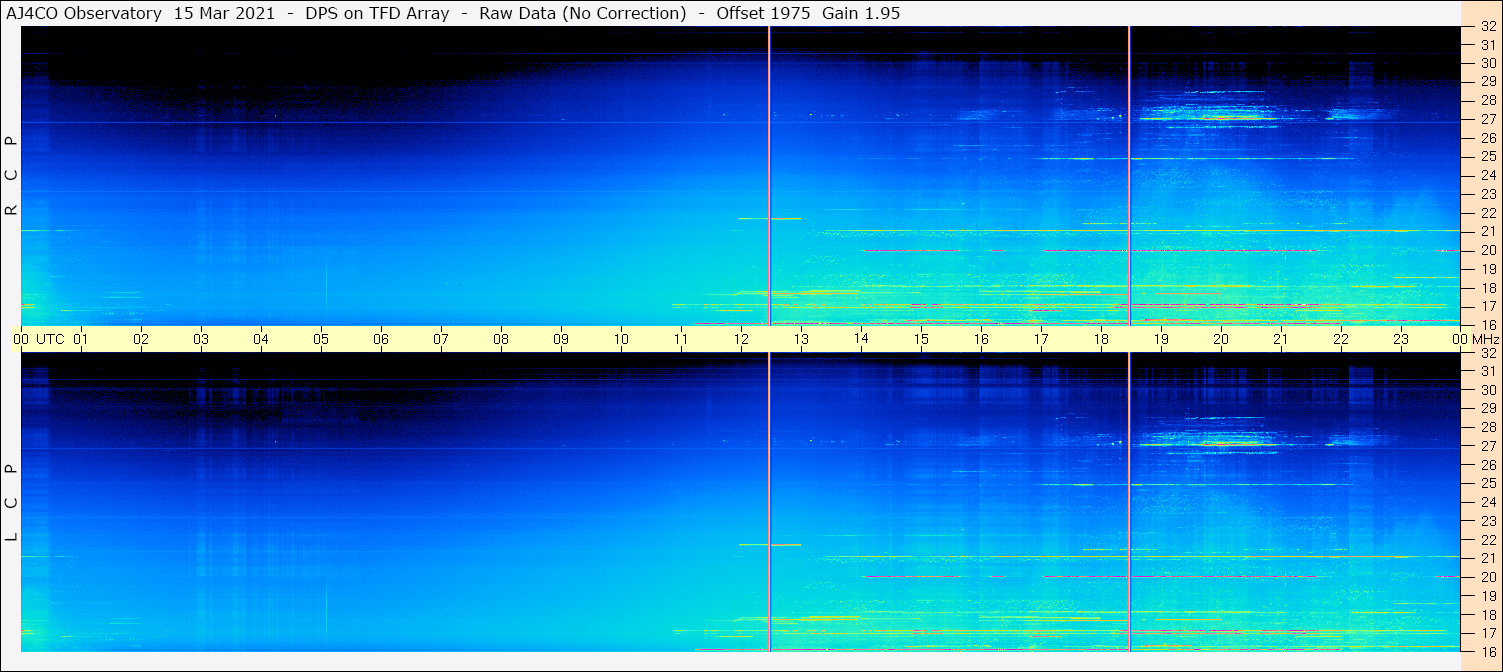Click the 17 MHz label on the RCP frequency scale
The image size is (1503, 672).
click(1487, 306)
